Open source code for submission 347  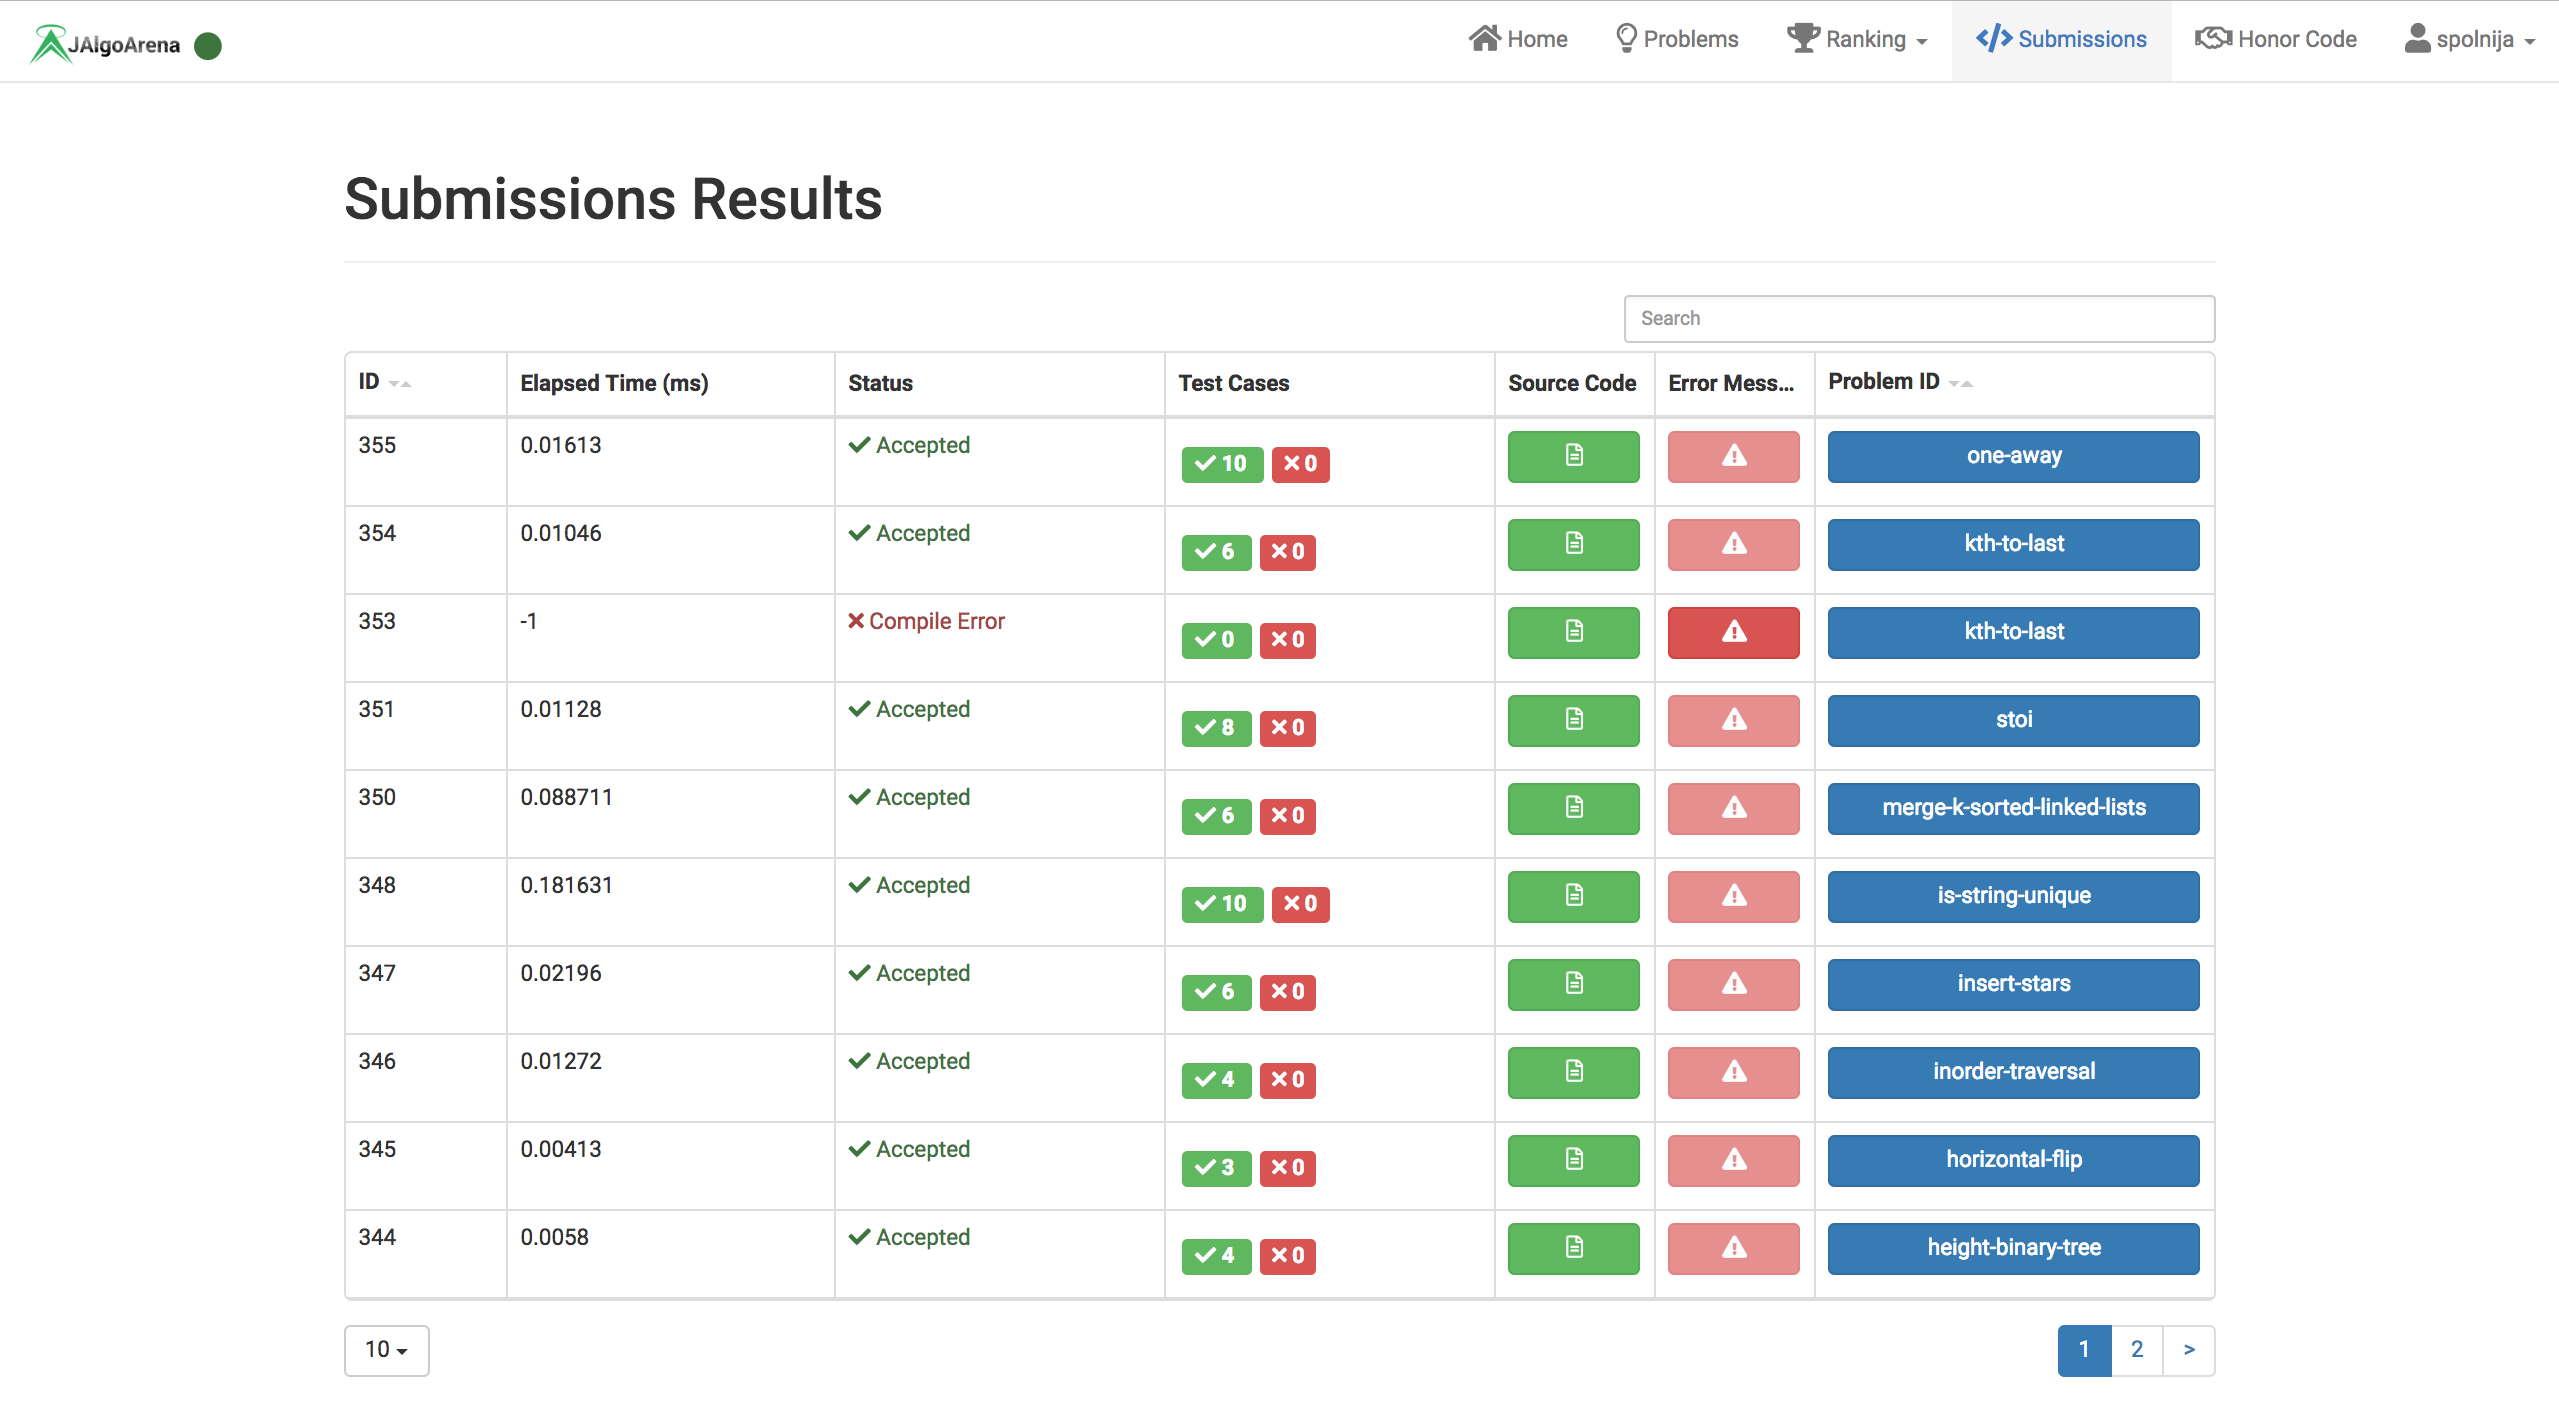pyautogui.click(x=1573, y=984)
